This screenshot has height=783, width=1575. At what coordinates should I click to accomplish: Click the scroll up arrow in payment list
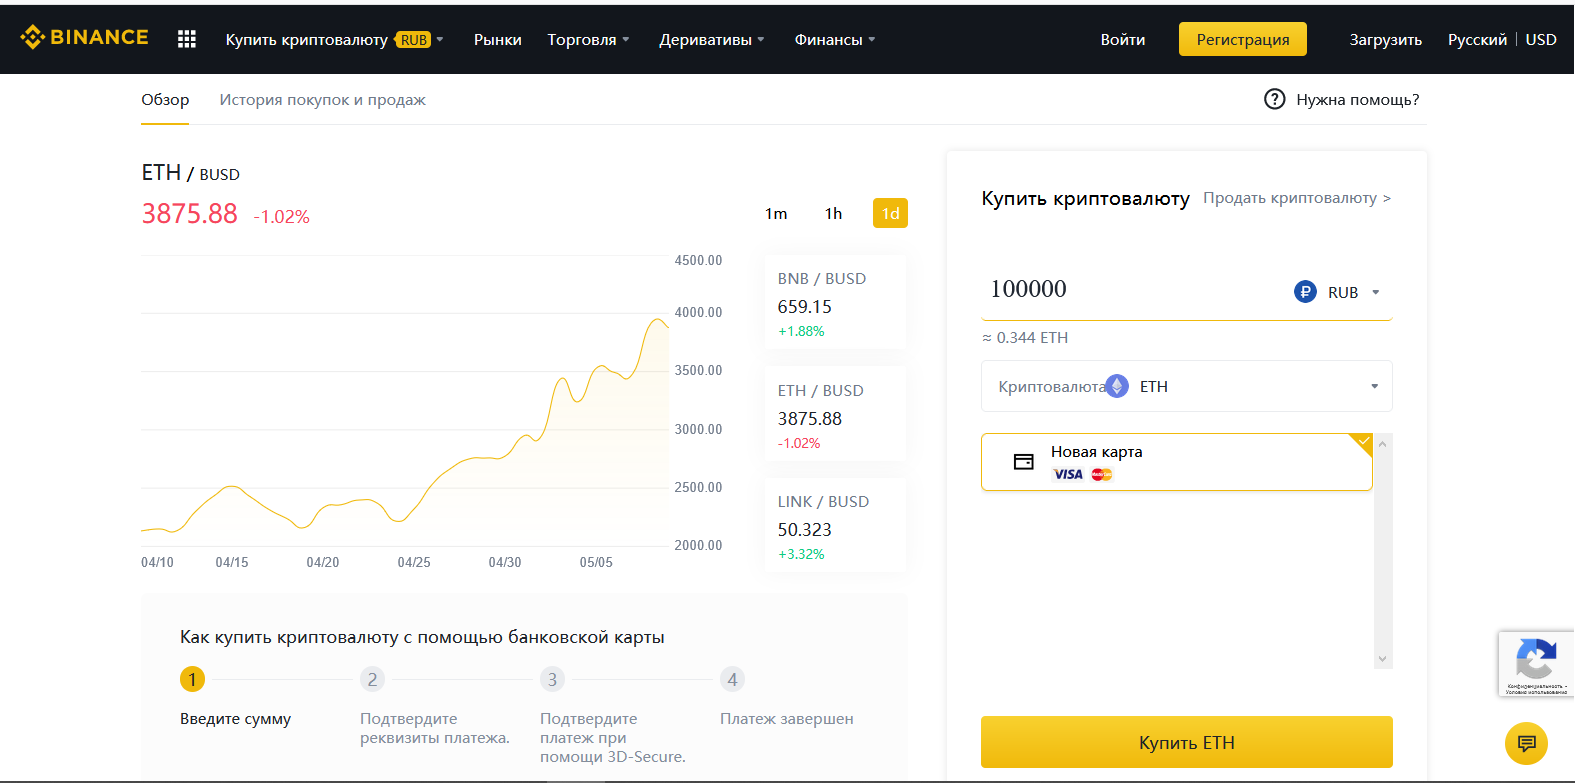coord(1383,443)
